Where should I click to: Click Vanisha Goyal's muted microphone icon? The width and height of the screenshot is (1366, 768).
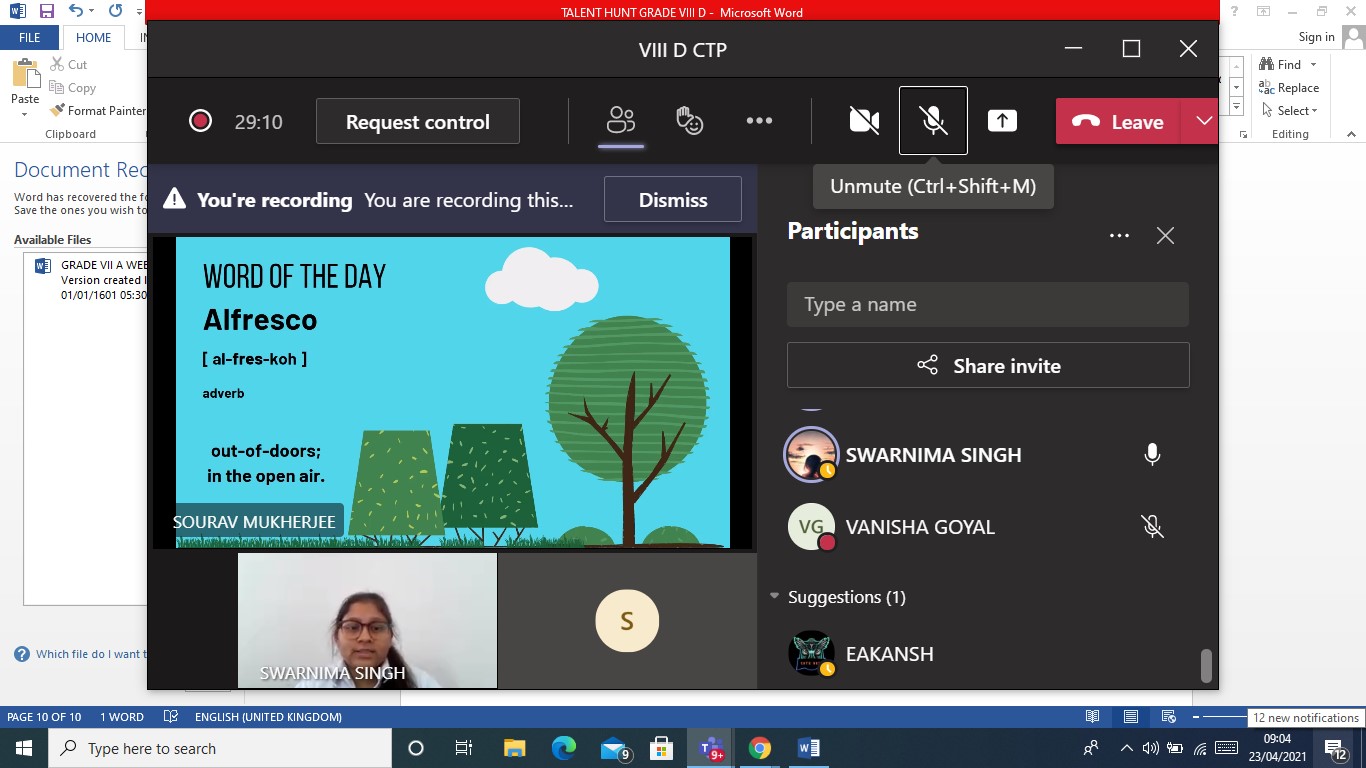(1152, 527)
